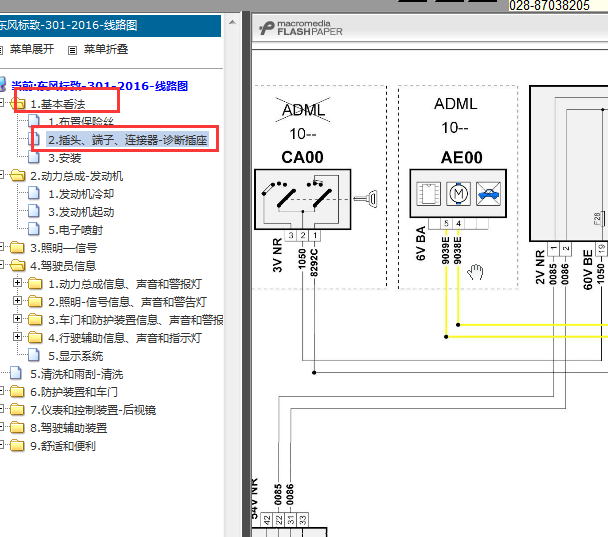Click the folder icon of 3.照明—信号
Viewport: 608px width, 537px height.
[17, 247]
